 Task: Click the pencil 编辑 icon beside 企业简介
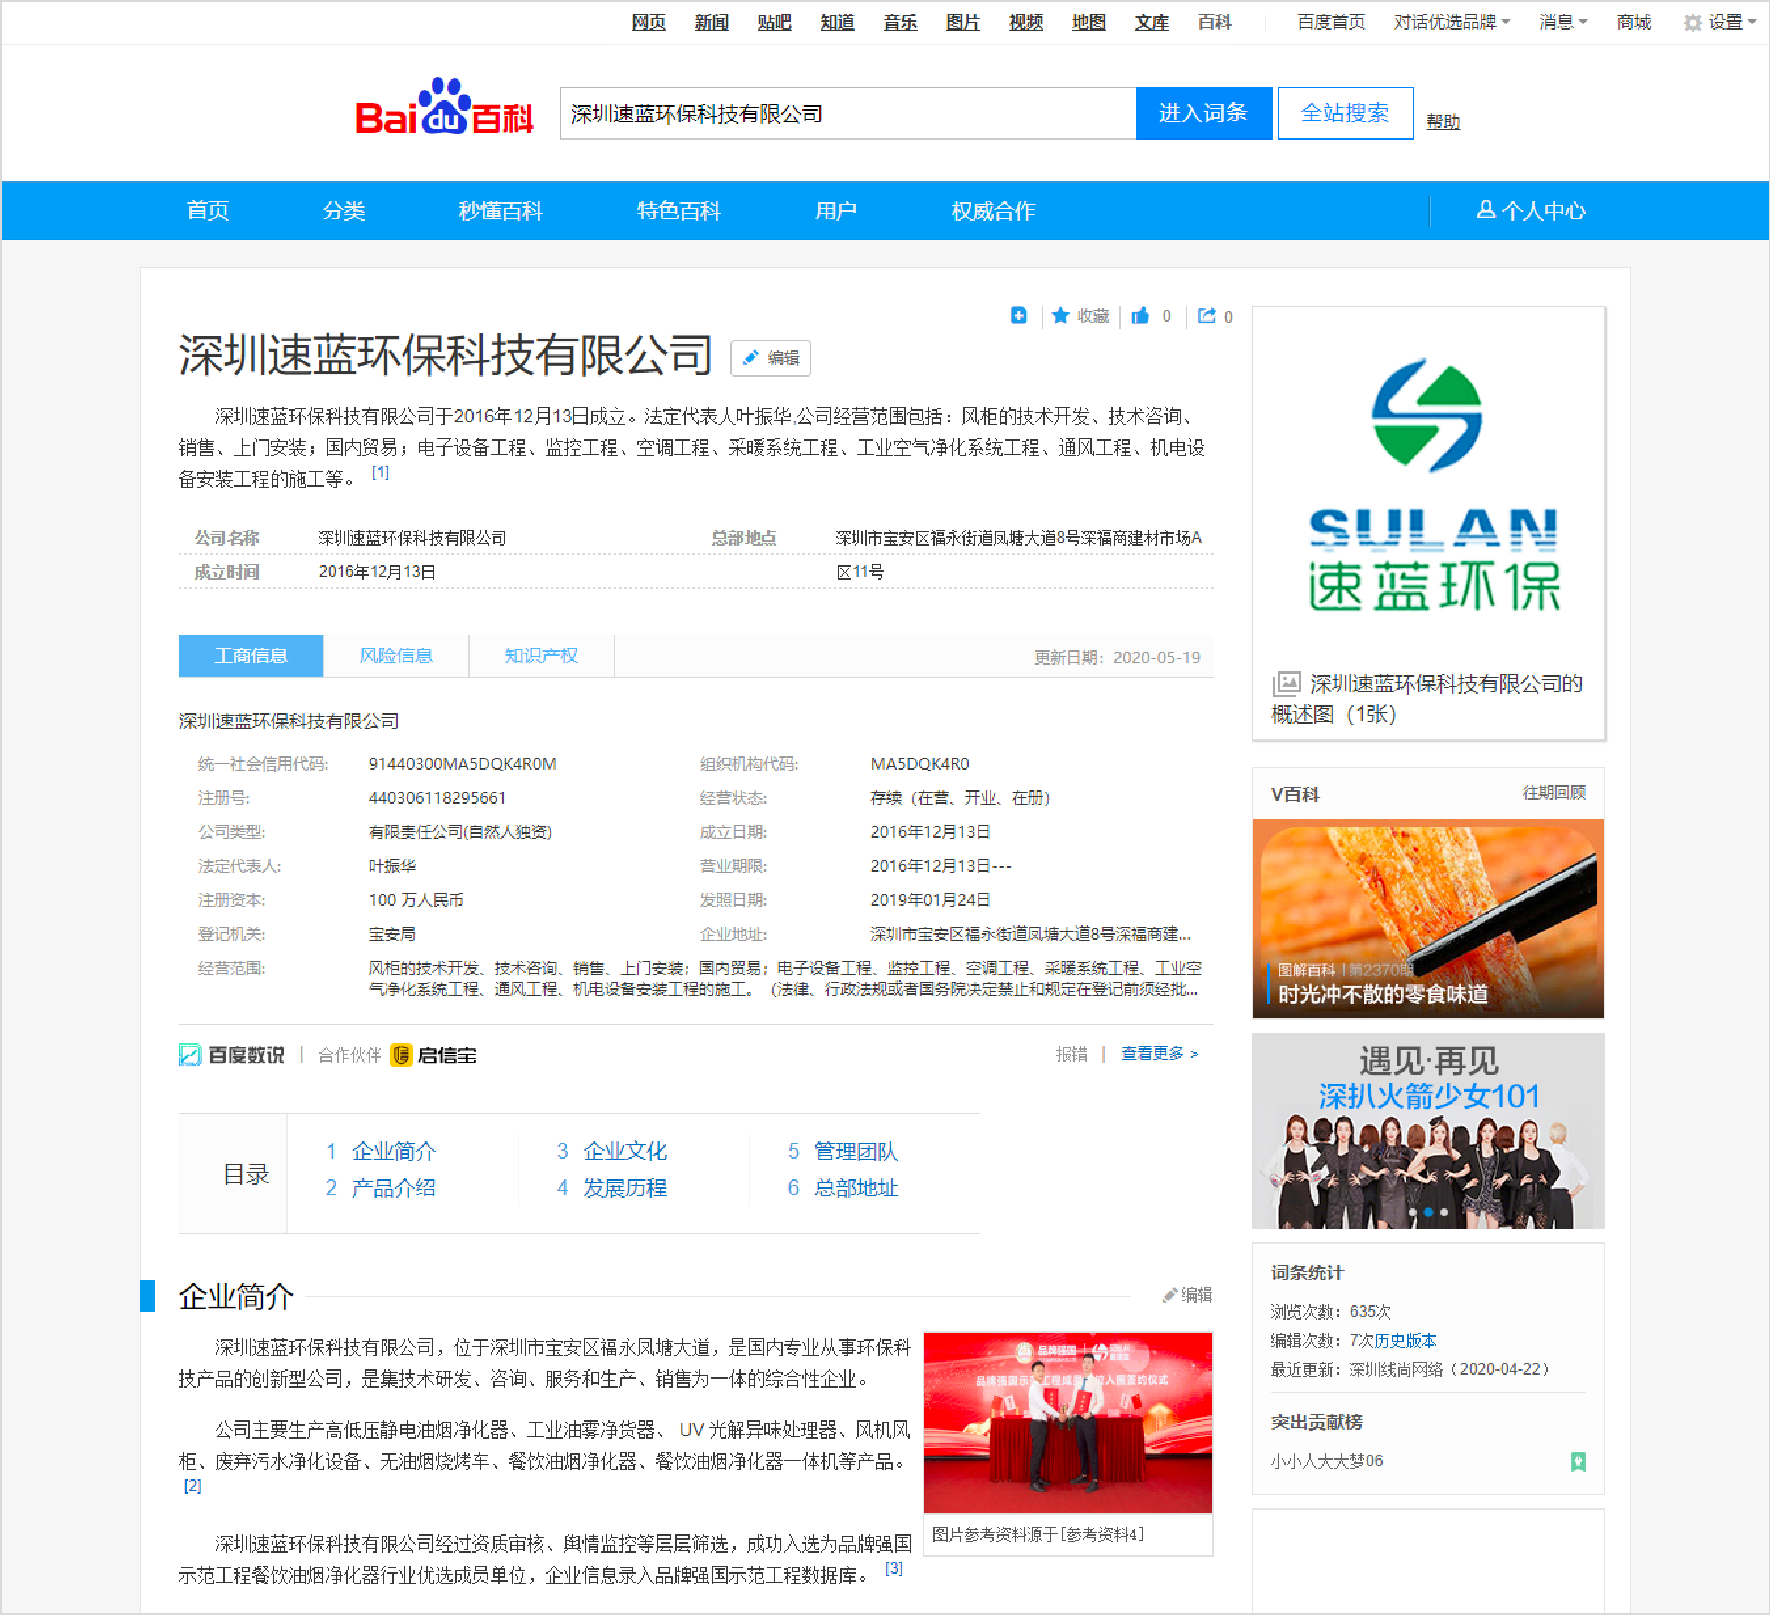pyautogui.click(x=1170, y=1295)
